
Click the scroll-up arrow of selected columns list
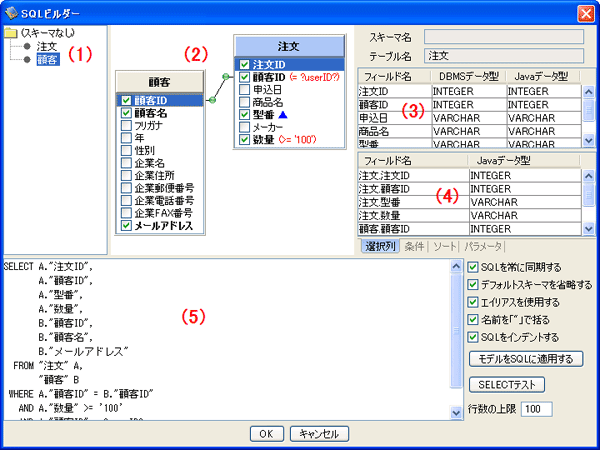point(589,176)
